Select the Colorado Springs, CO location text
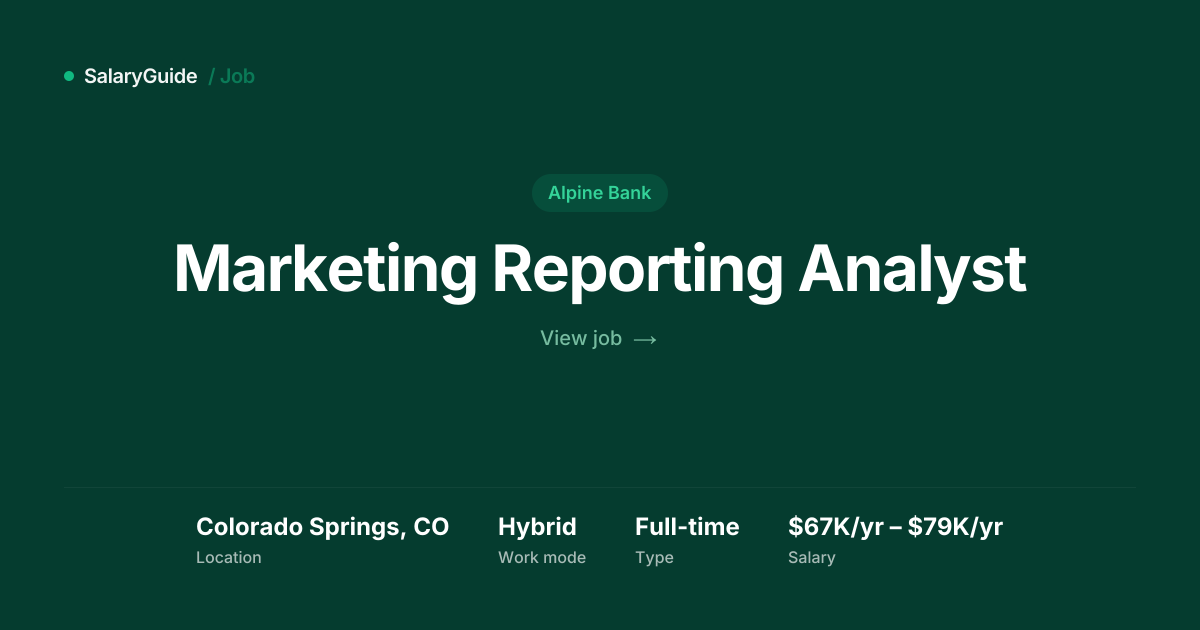Image resolution: width=1200 pixels, height=630 pixels. pyautogui.click(x=323, y=527)
